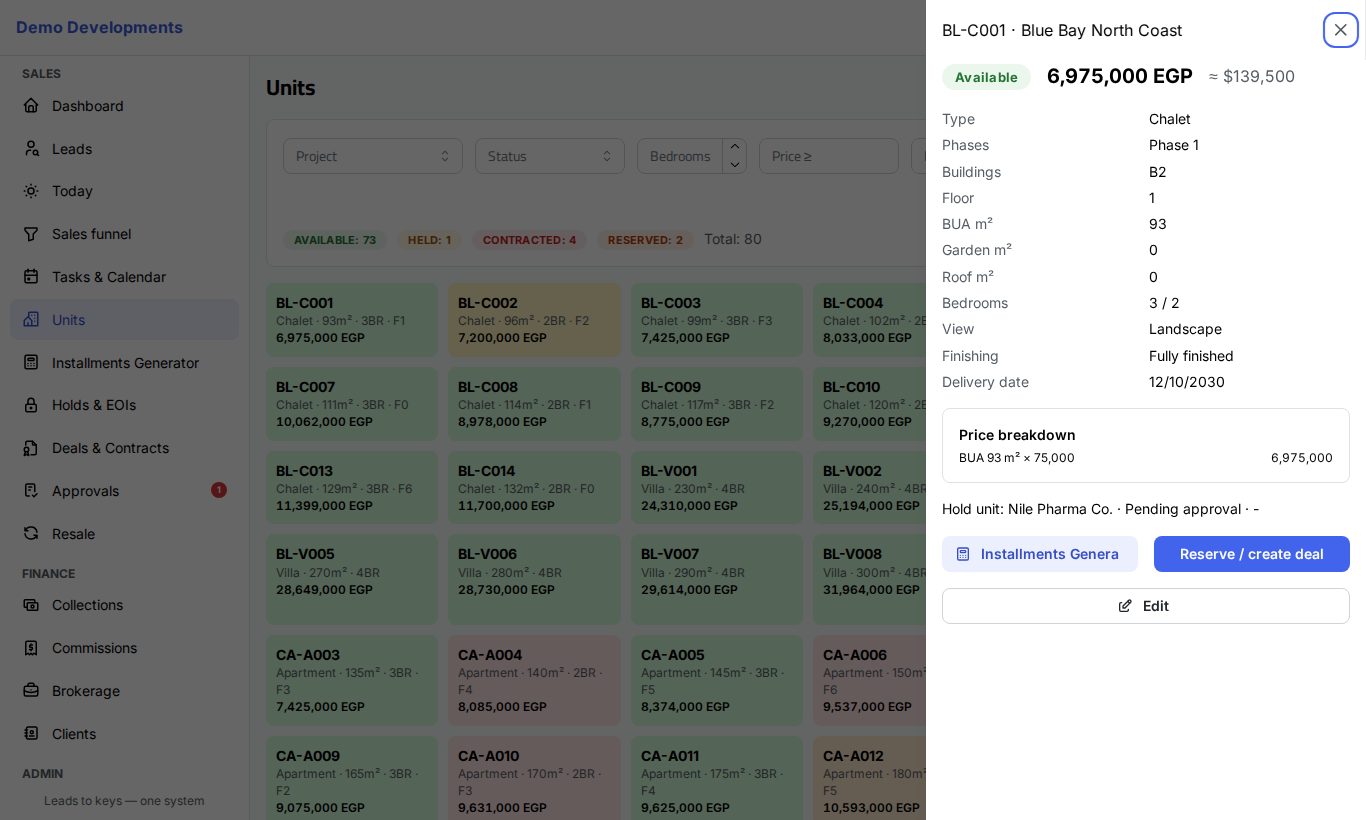Image resolution: width=1366 pixels, height=820 pixels.
Task: Click the pencil icon on the Edit button
Action: click(x=1125, y=606)
